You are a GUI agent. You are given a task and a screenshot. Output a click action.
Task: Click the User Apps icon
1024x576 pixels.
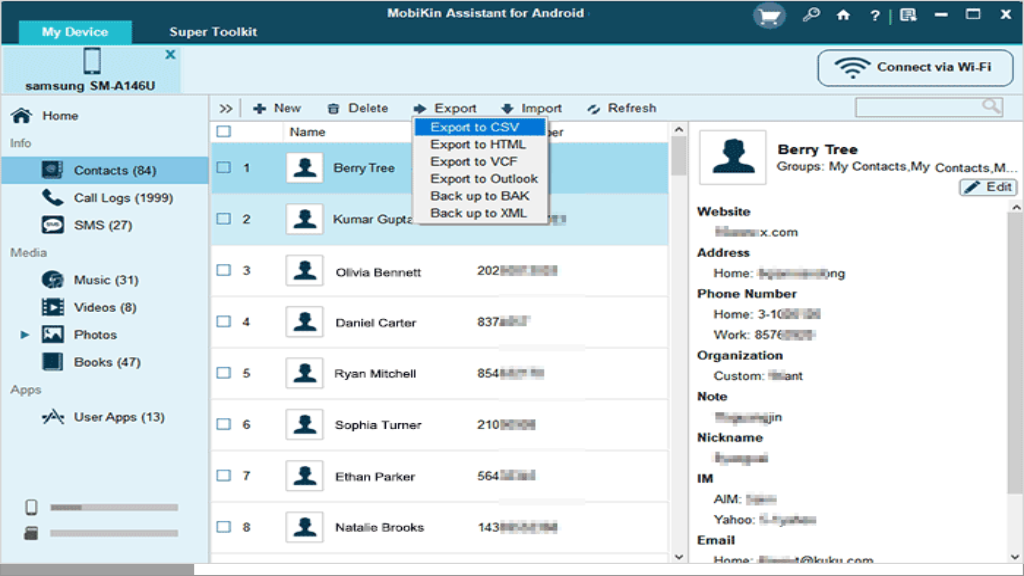click(x=52, y=417)
